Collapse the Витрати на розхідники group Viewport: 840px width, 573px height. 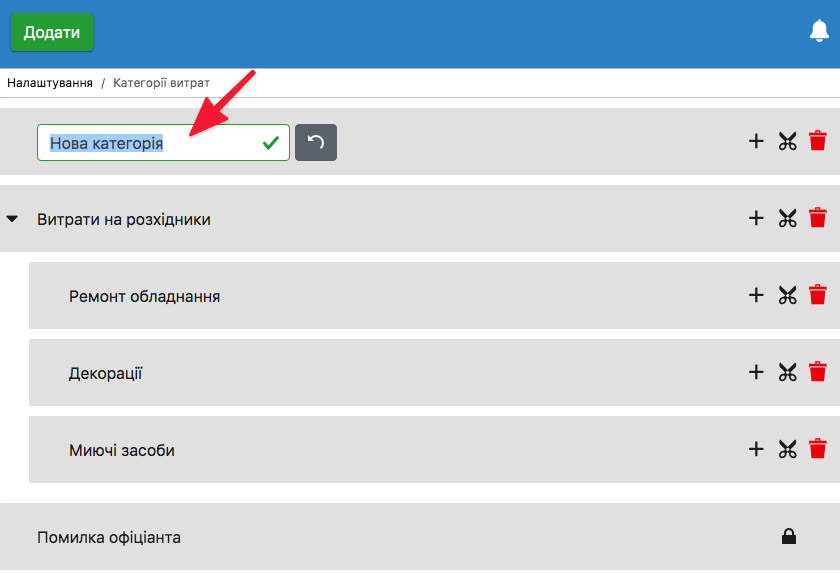[x=13, y=219]
